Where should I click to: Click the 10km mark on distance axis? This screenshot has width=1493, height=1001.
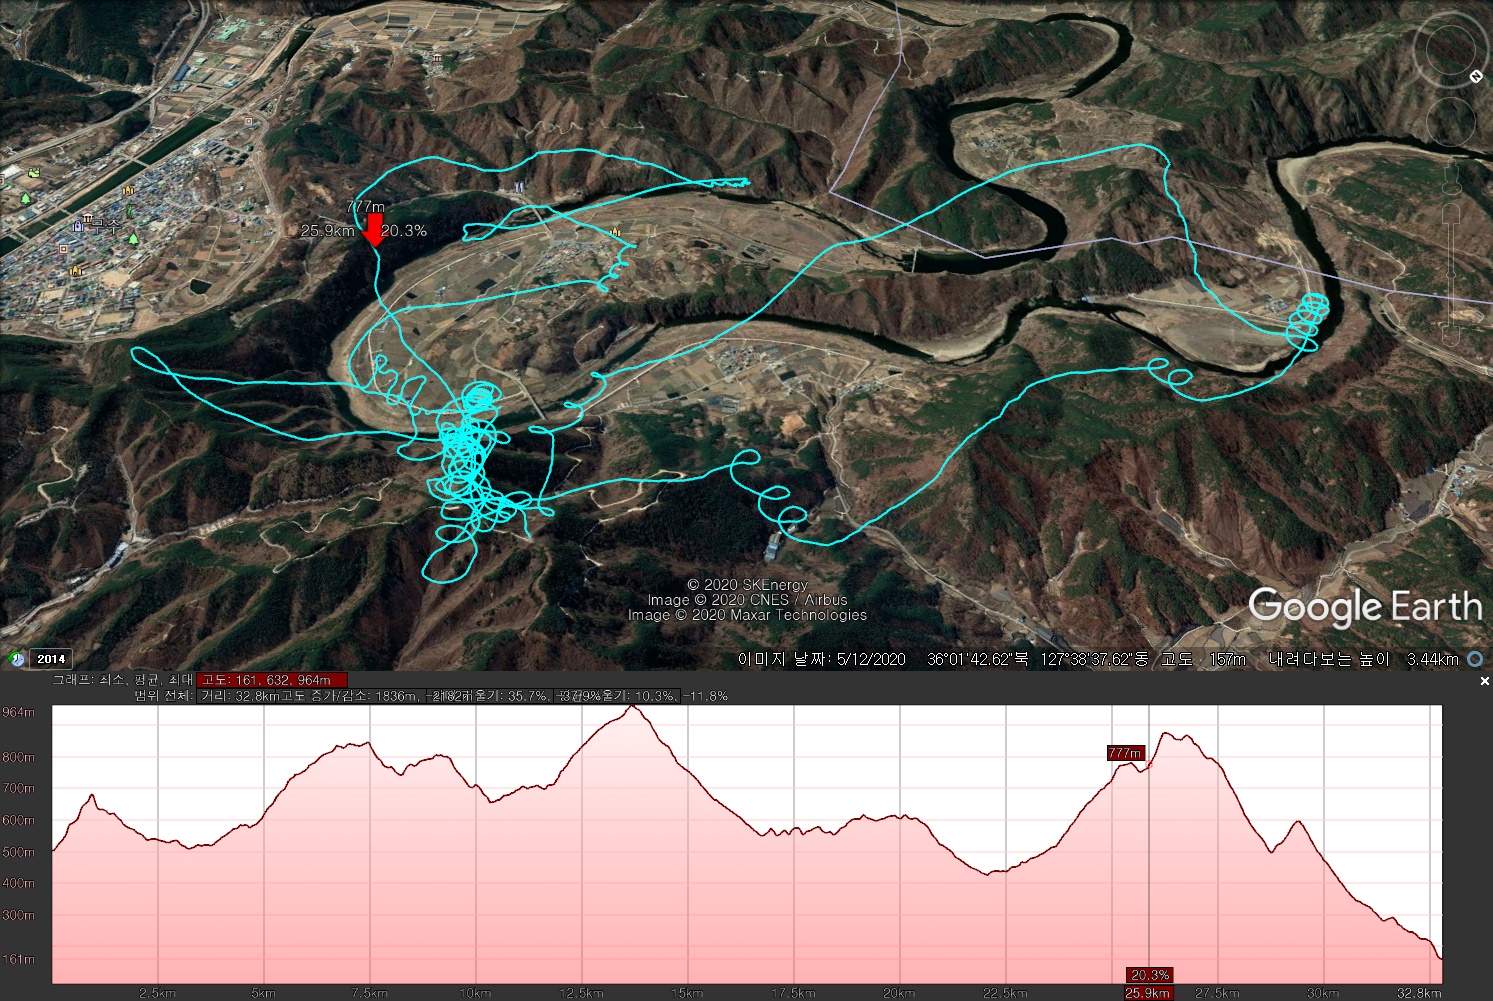[x=475, y=993]
